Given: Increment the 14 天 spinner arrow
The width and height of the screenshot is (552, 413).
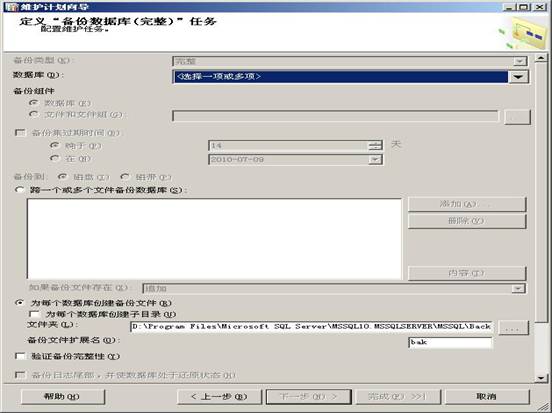Looking at the screenshot, I should [x=376, y=143].
